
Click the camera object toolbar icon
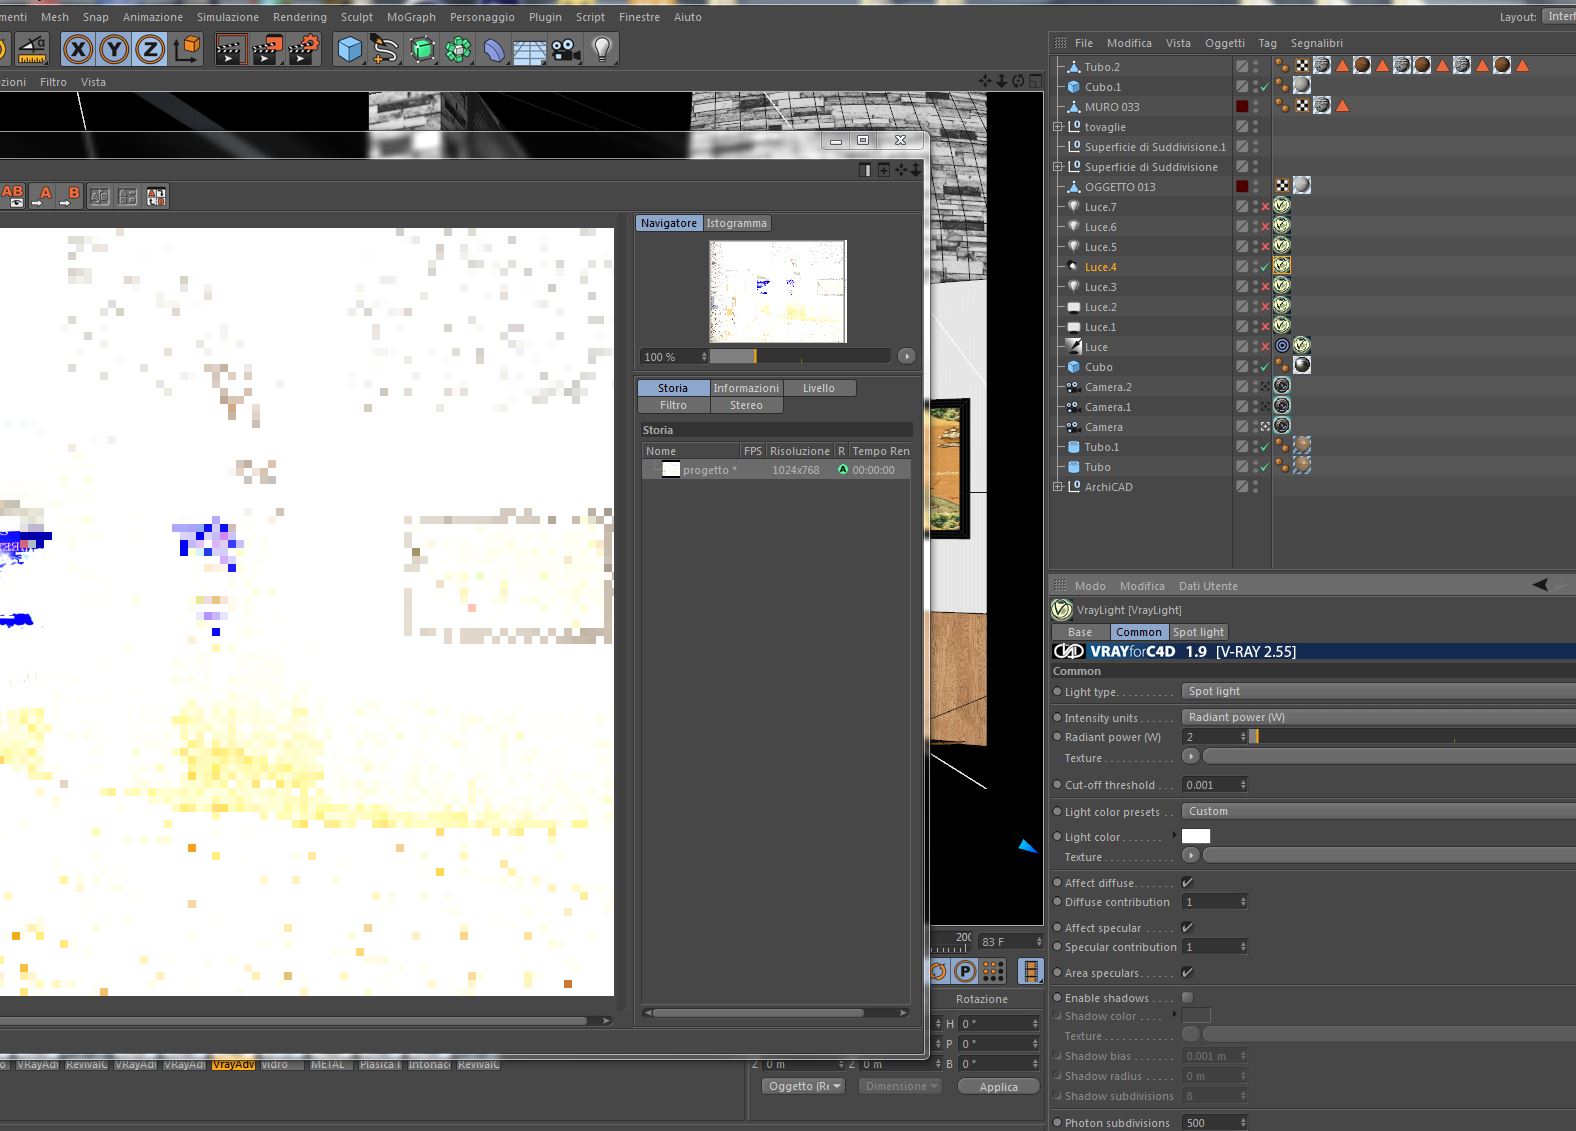click(x=565, y=49)
